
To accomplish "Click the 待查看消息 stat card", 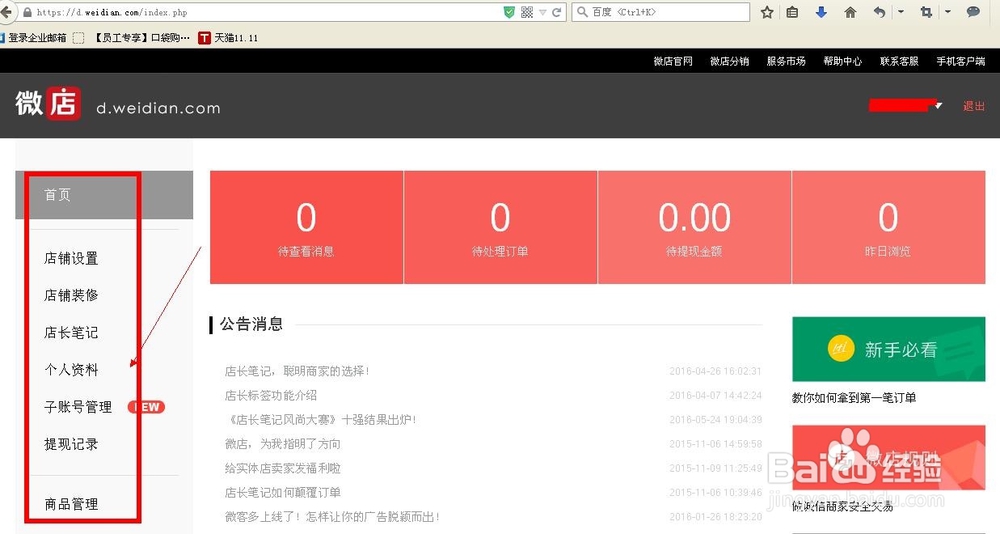I will pyautogui.click(x=306, y=227).
